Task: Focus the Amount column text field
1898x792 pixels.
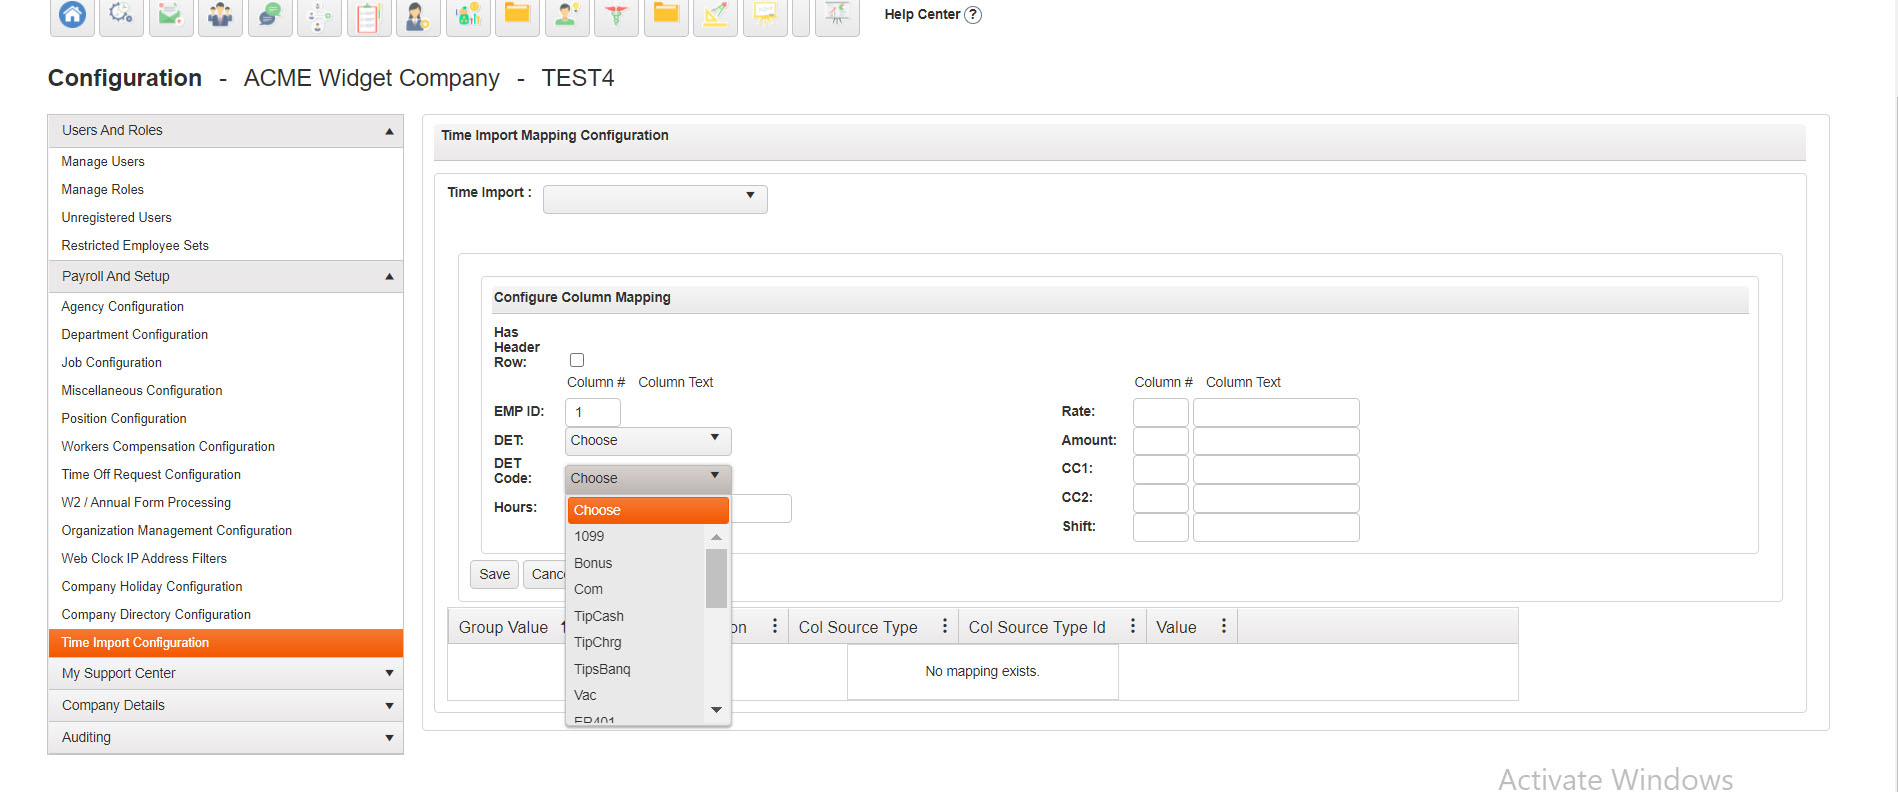Action: (1276, 441)
